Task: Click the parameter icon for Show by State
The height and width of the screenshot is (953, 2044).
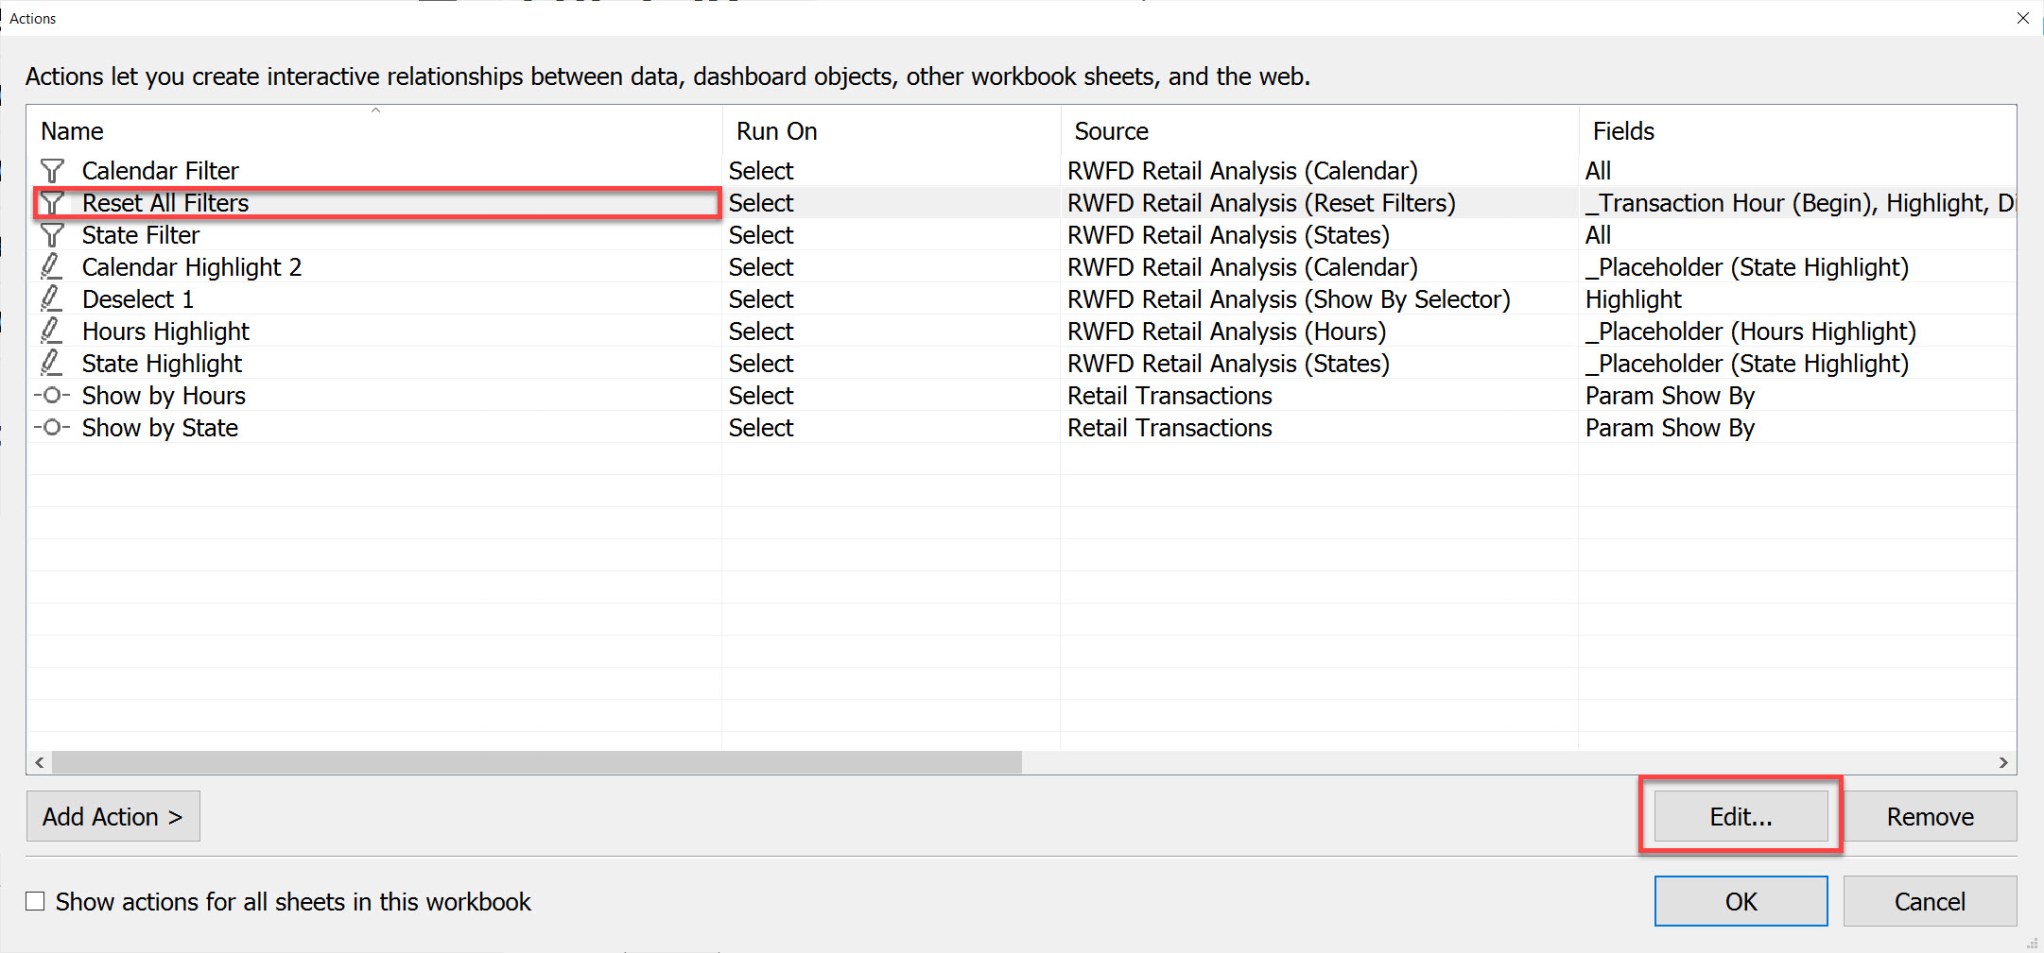Action: 52,428
